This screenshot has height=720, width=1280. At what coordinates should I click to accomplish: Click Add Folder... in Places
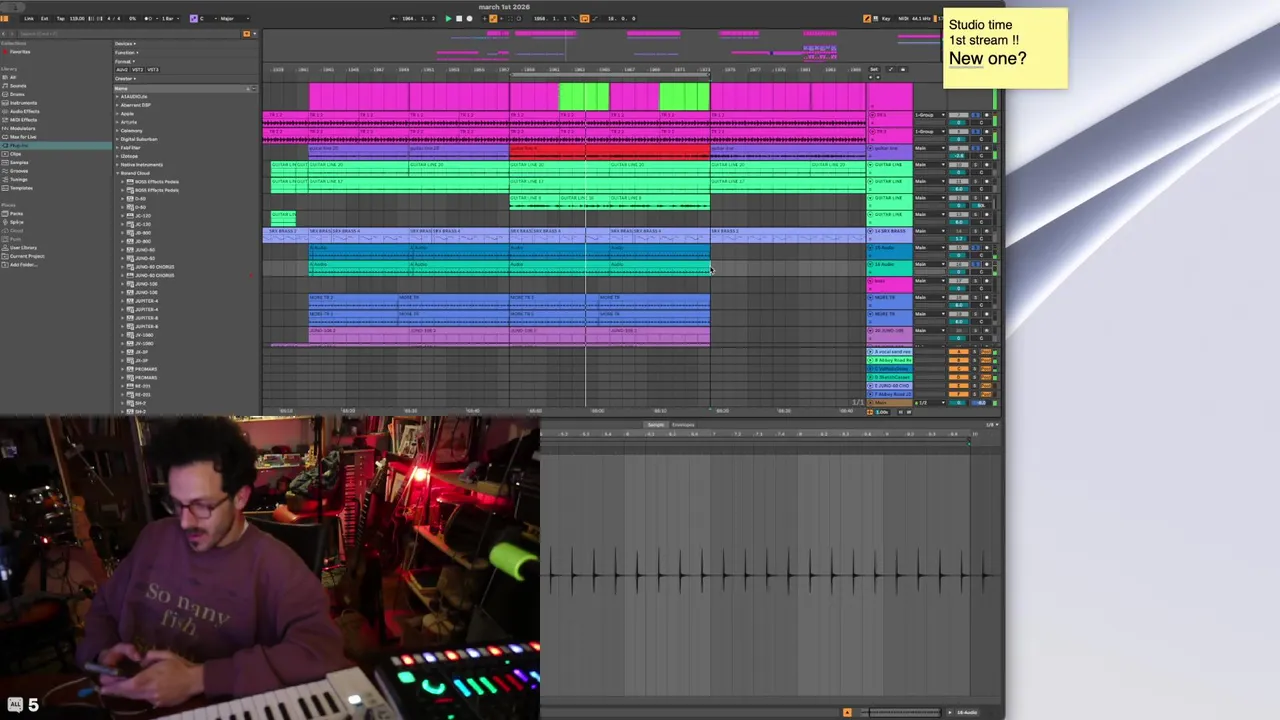(x=24, y=264)
